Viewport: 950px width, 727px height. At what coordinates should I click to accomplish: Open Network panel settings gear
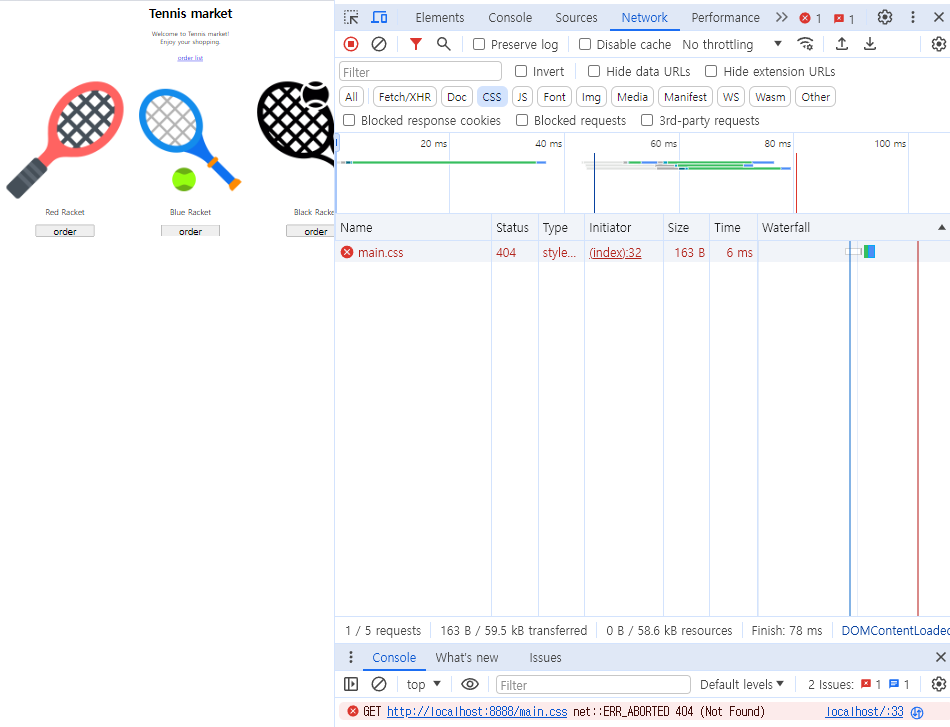click(x=938, y=44)
